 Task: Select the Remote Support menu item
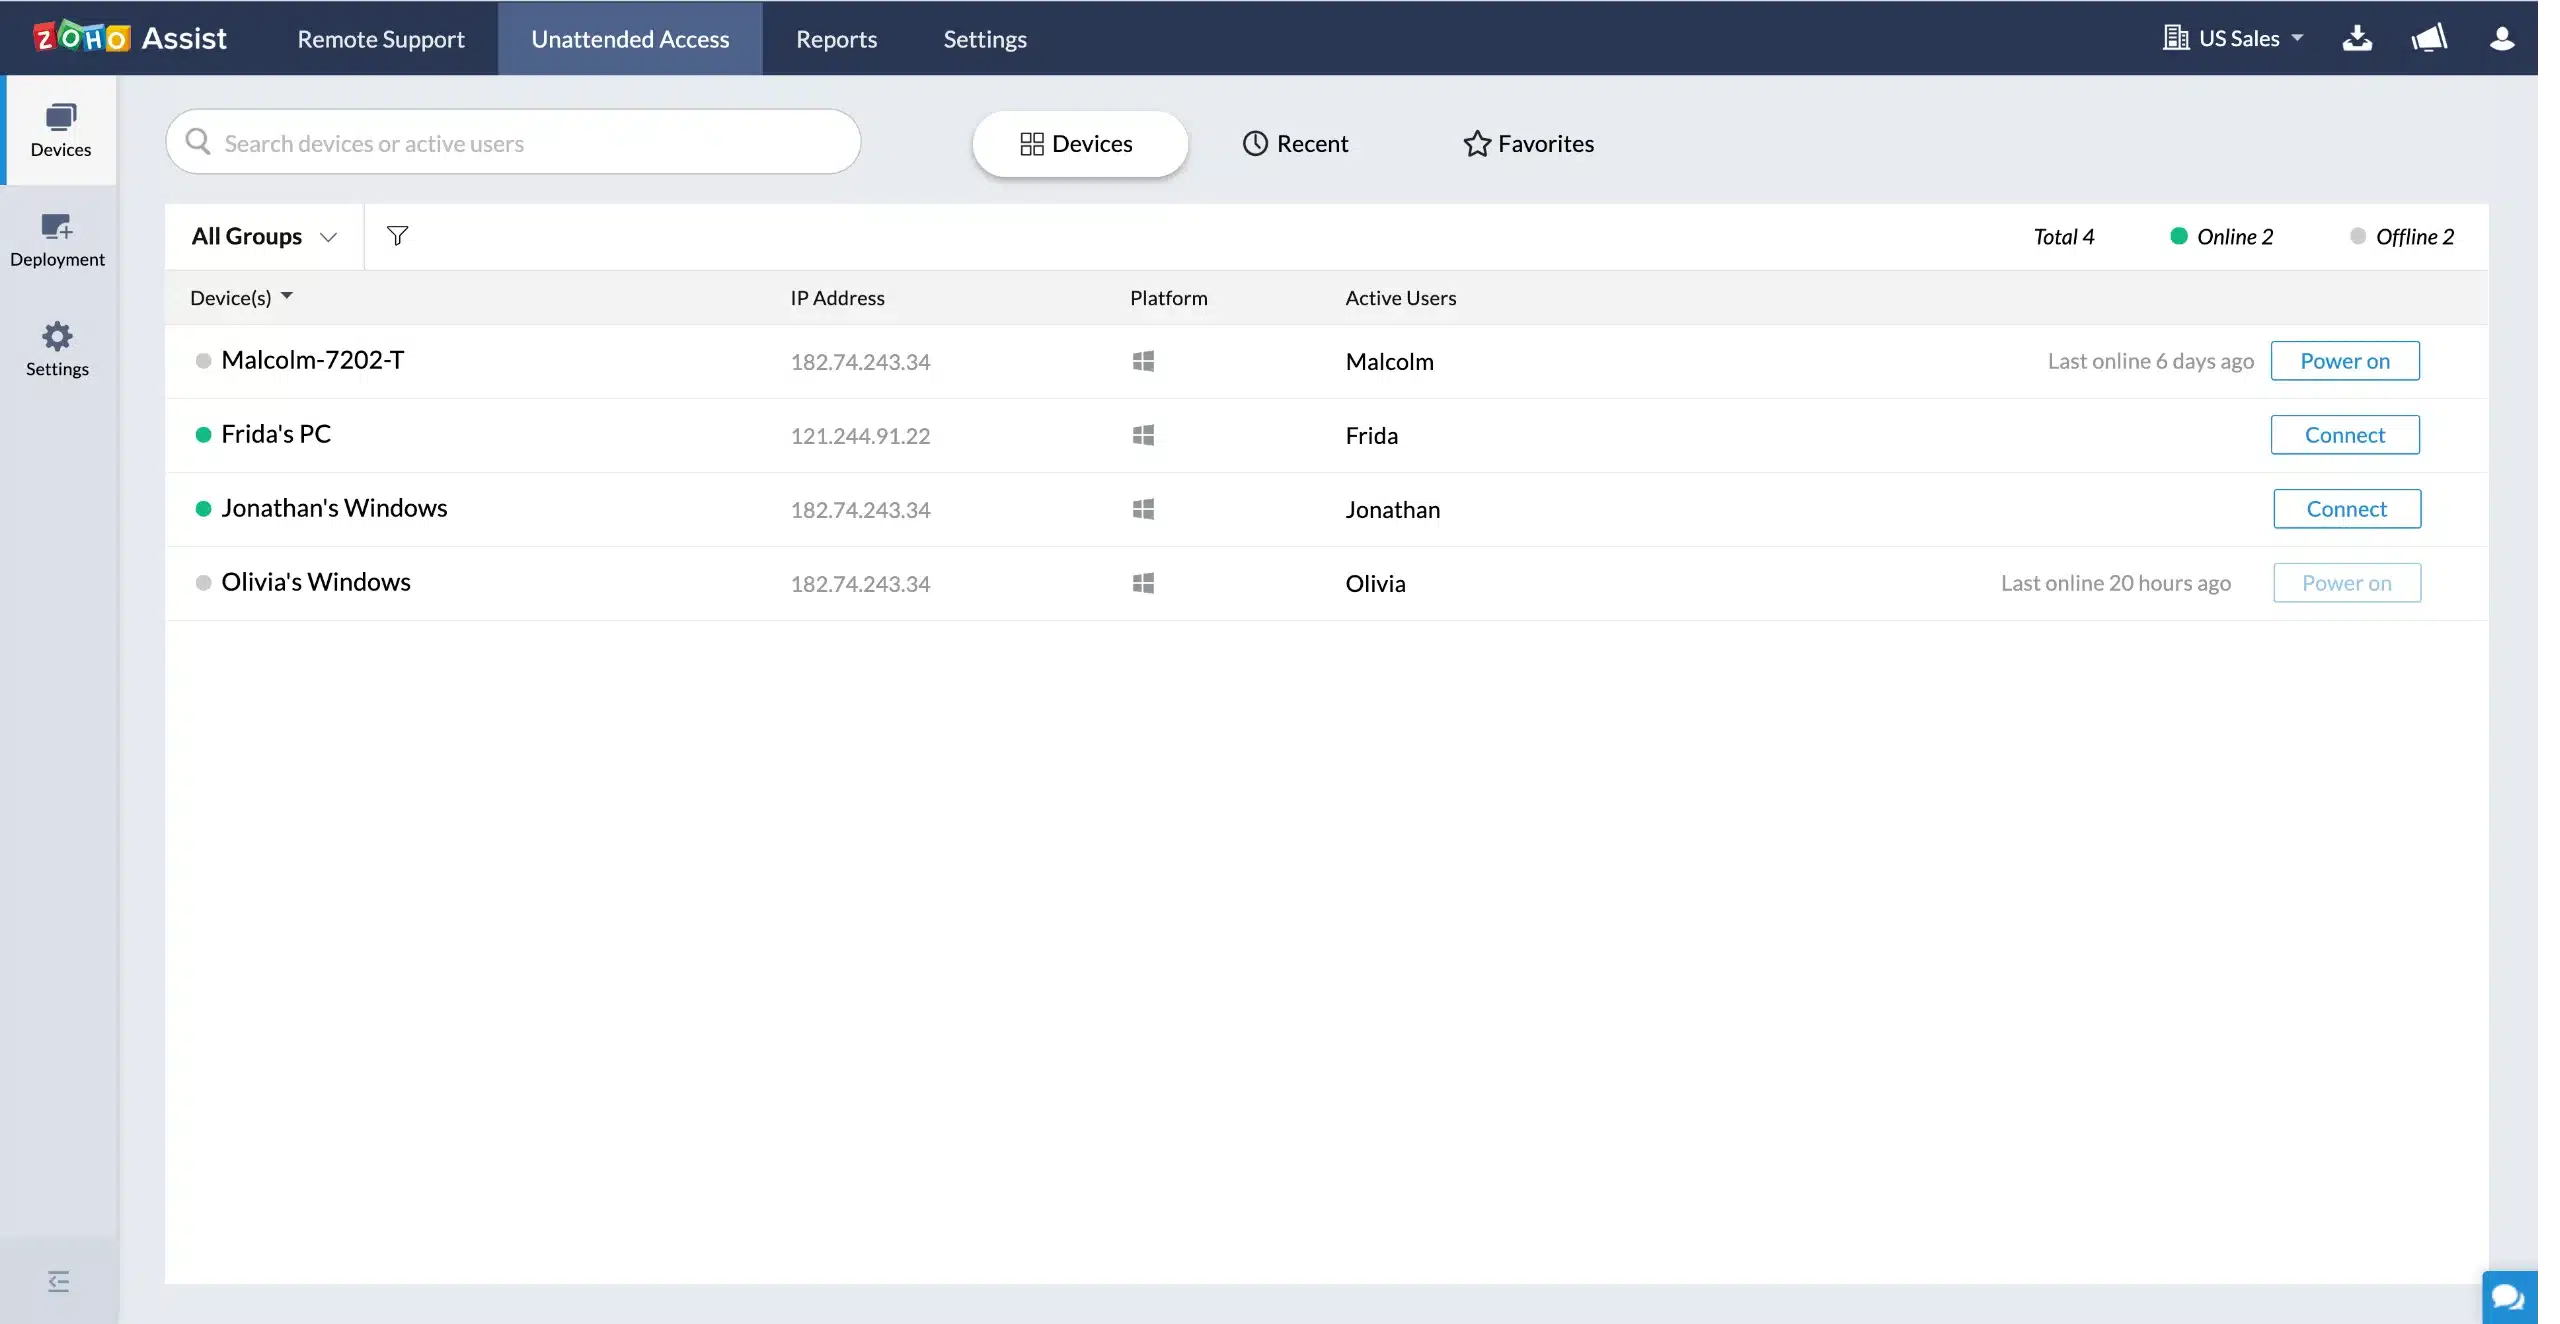[x=380, y=37]
